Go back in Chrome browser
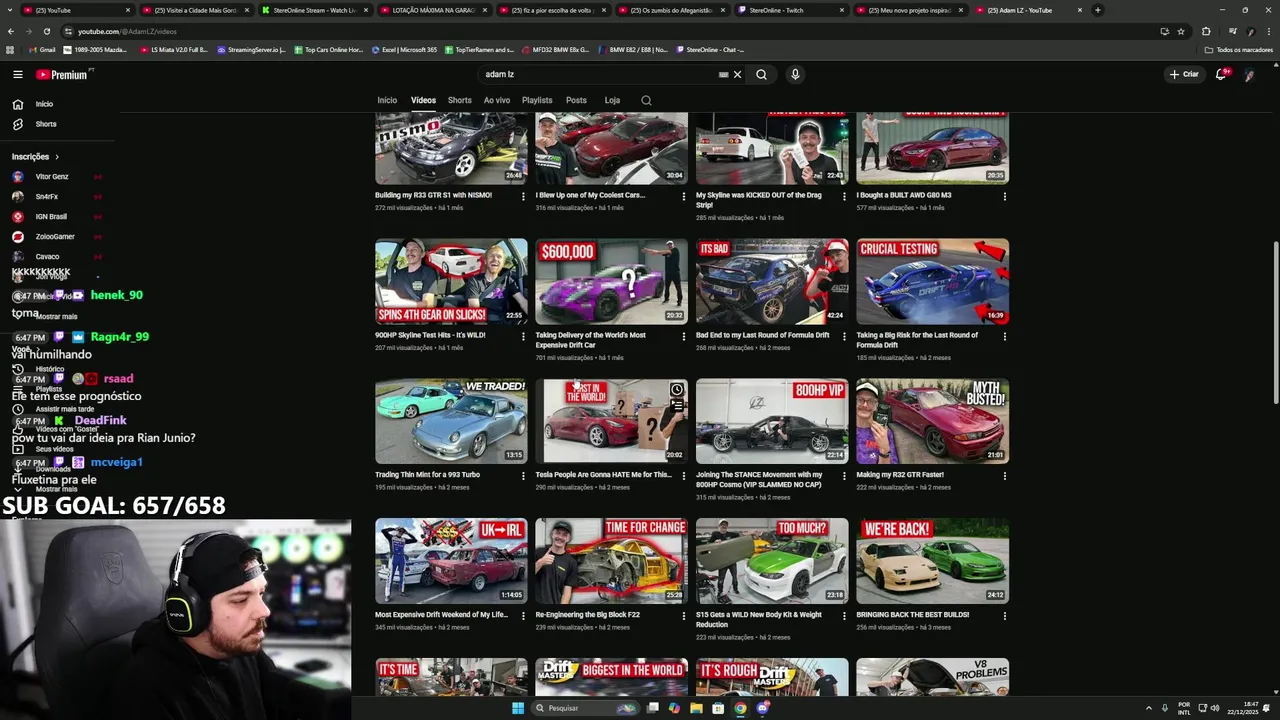The height and width of the screenshot is (720, 1280). [11, 31]
